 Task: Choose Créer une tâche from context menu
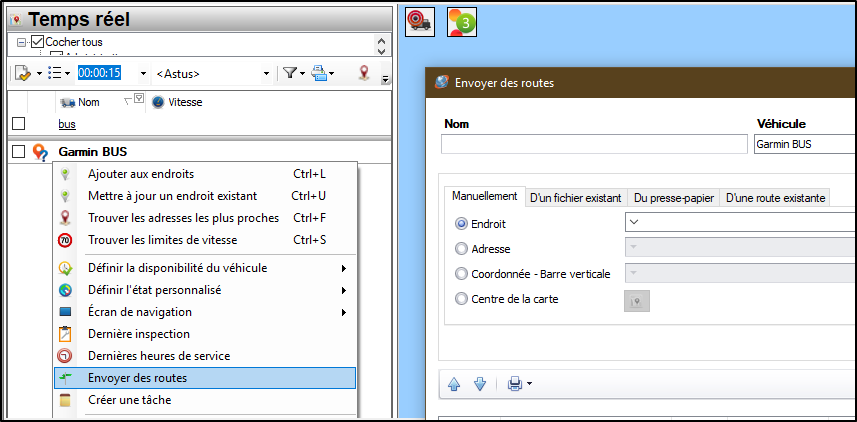tap(129, 400)
